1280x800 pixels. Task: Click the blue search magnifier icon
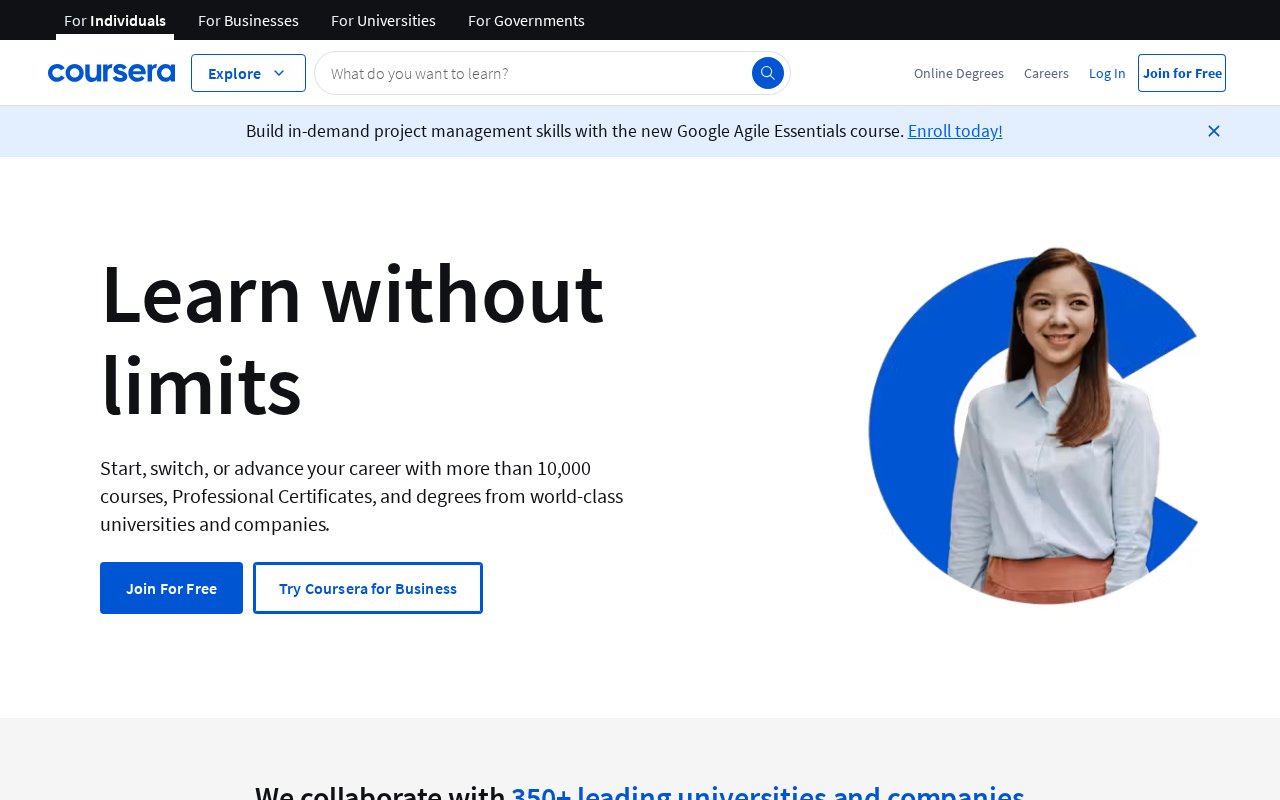[768, 73]
